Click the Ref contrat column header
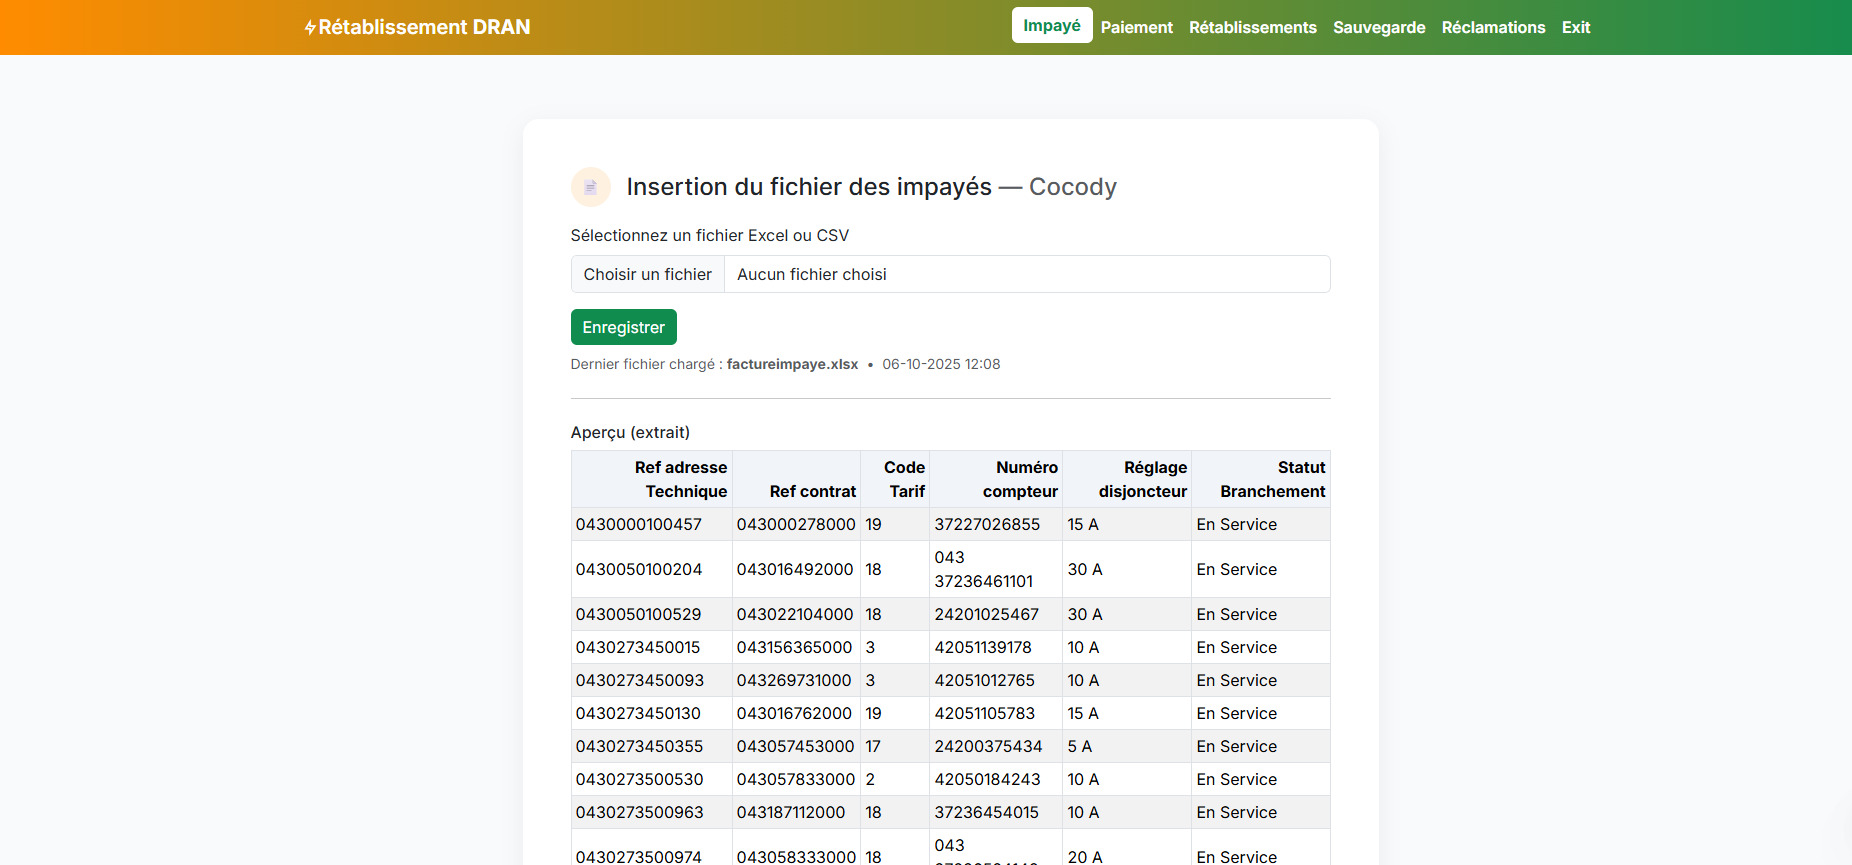Screen dimensions: 1852x865 pos(812,491)
